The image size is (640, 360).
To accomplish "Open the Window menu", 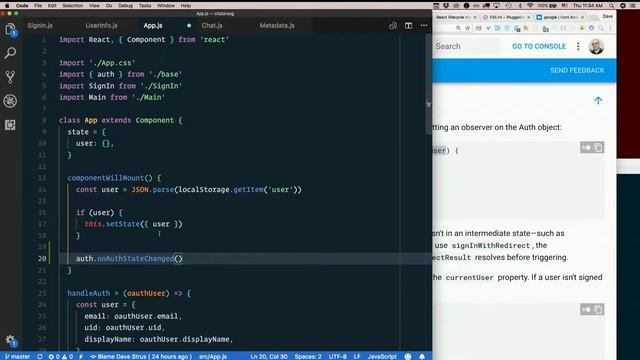I will tap(166, 6).
